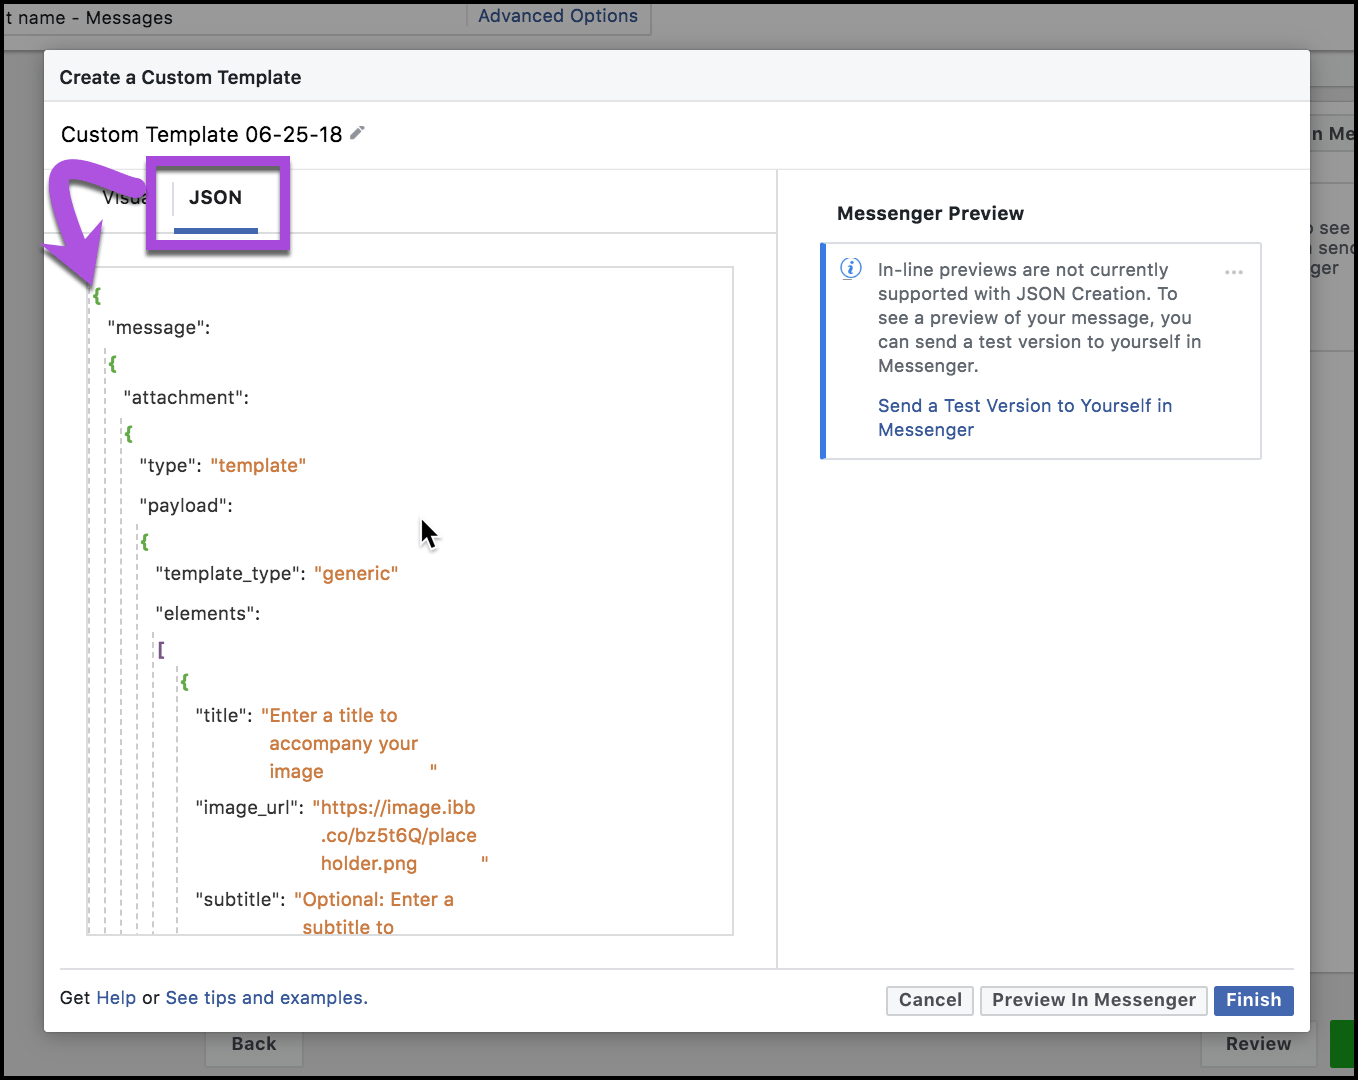Image resolution: width=1358 pixels, height=1080 pixels.
Task: Open the three-dot menu on the preview notice
Action: click(x=1234, y=271)
